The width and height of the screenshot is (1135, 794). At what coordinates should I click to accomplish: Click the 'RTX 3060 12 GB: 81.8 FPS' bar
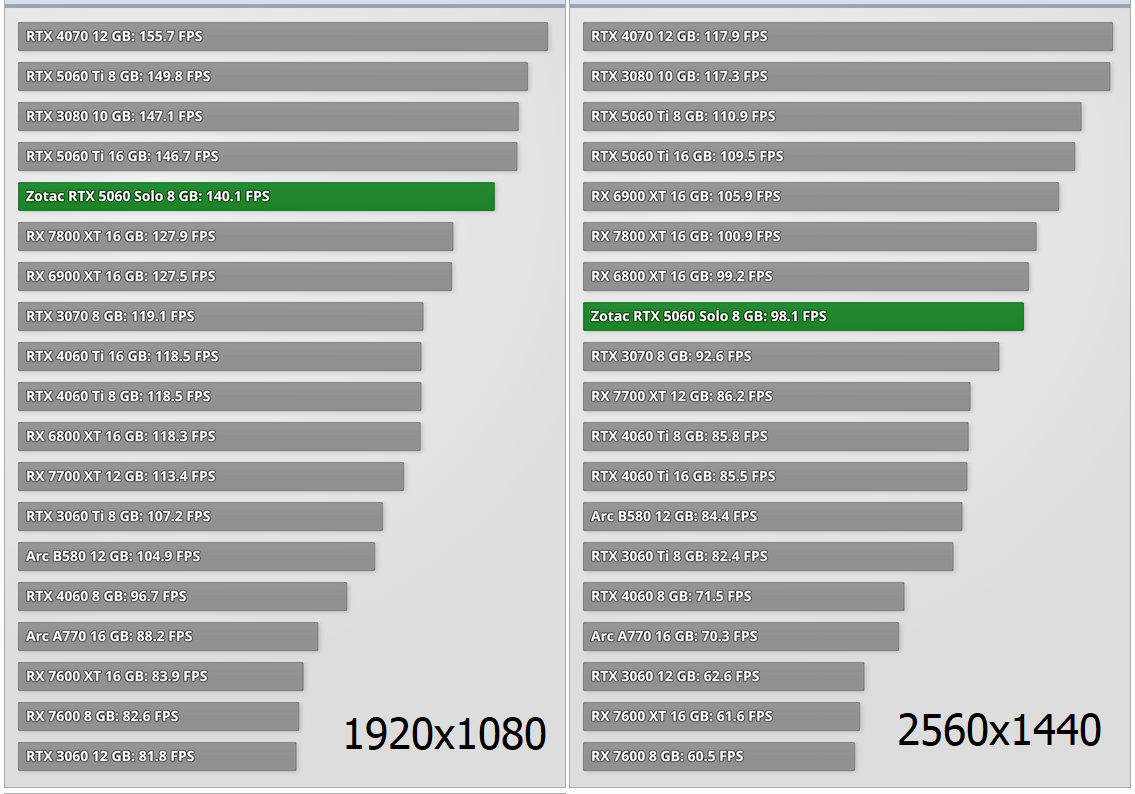[x=157, y=756]
